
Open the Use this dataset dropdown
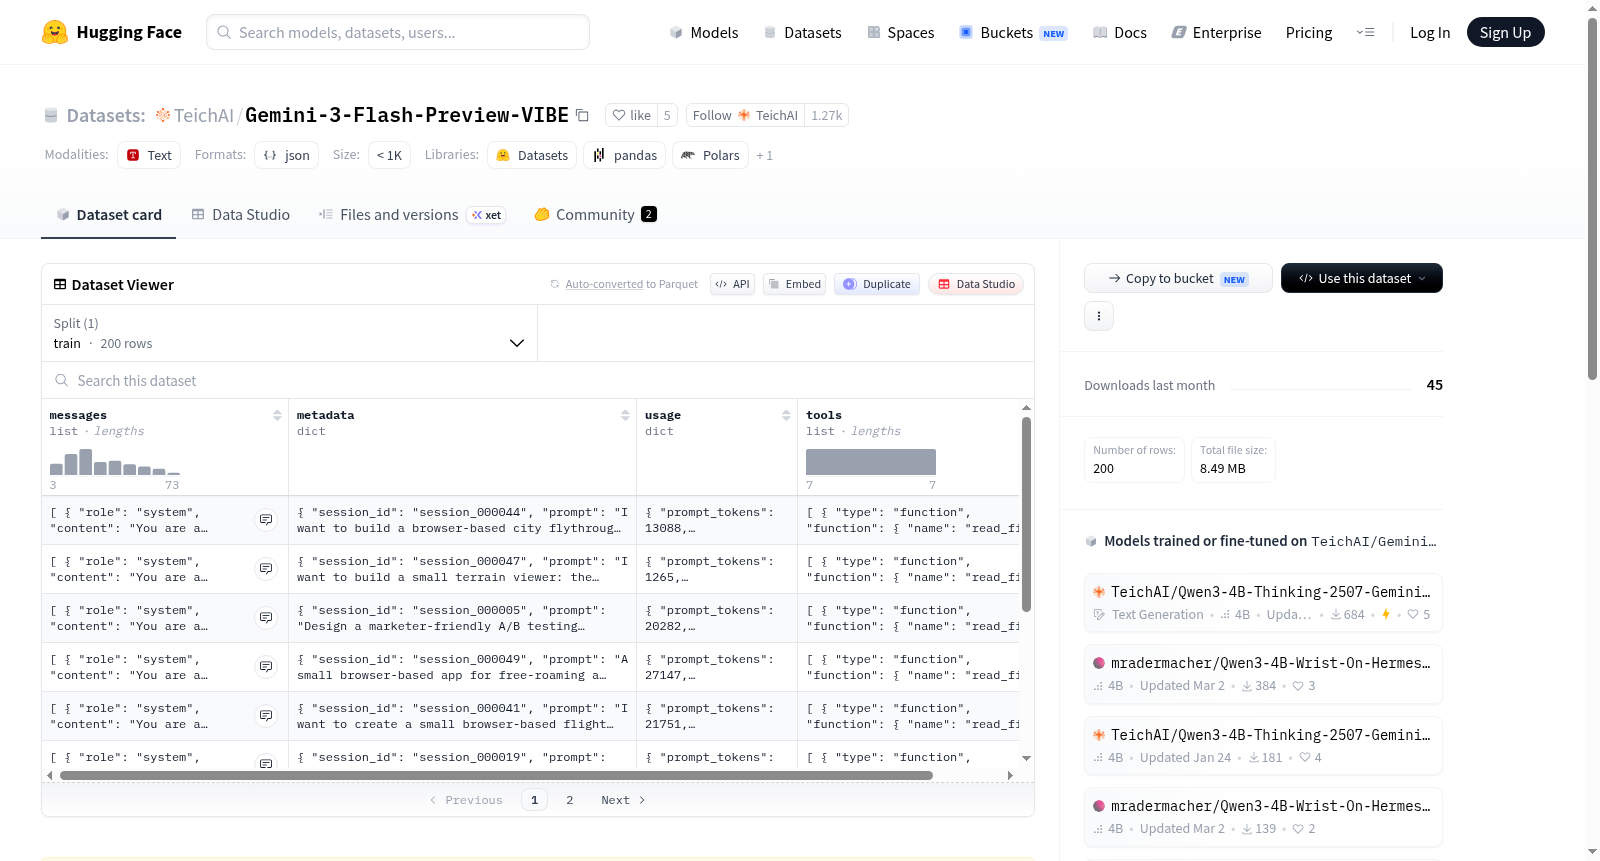click(1362, 278)
